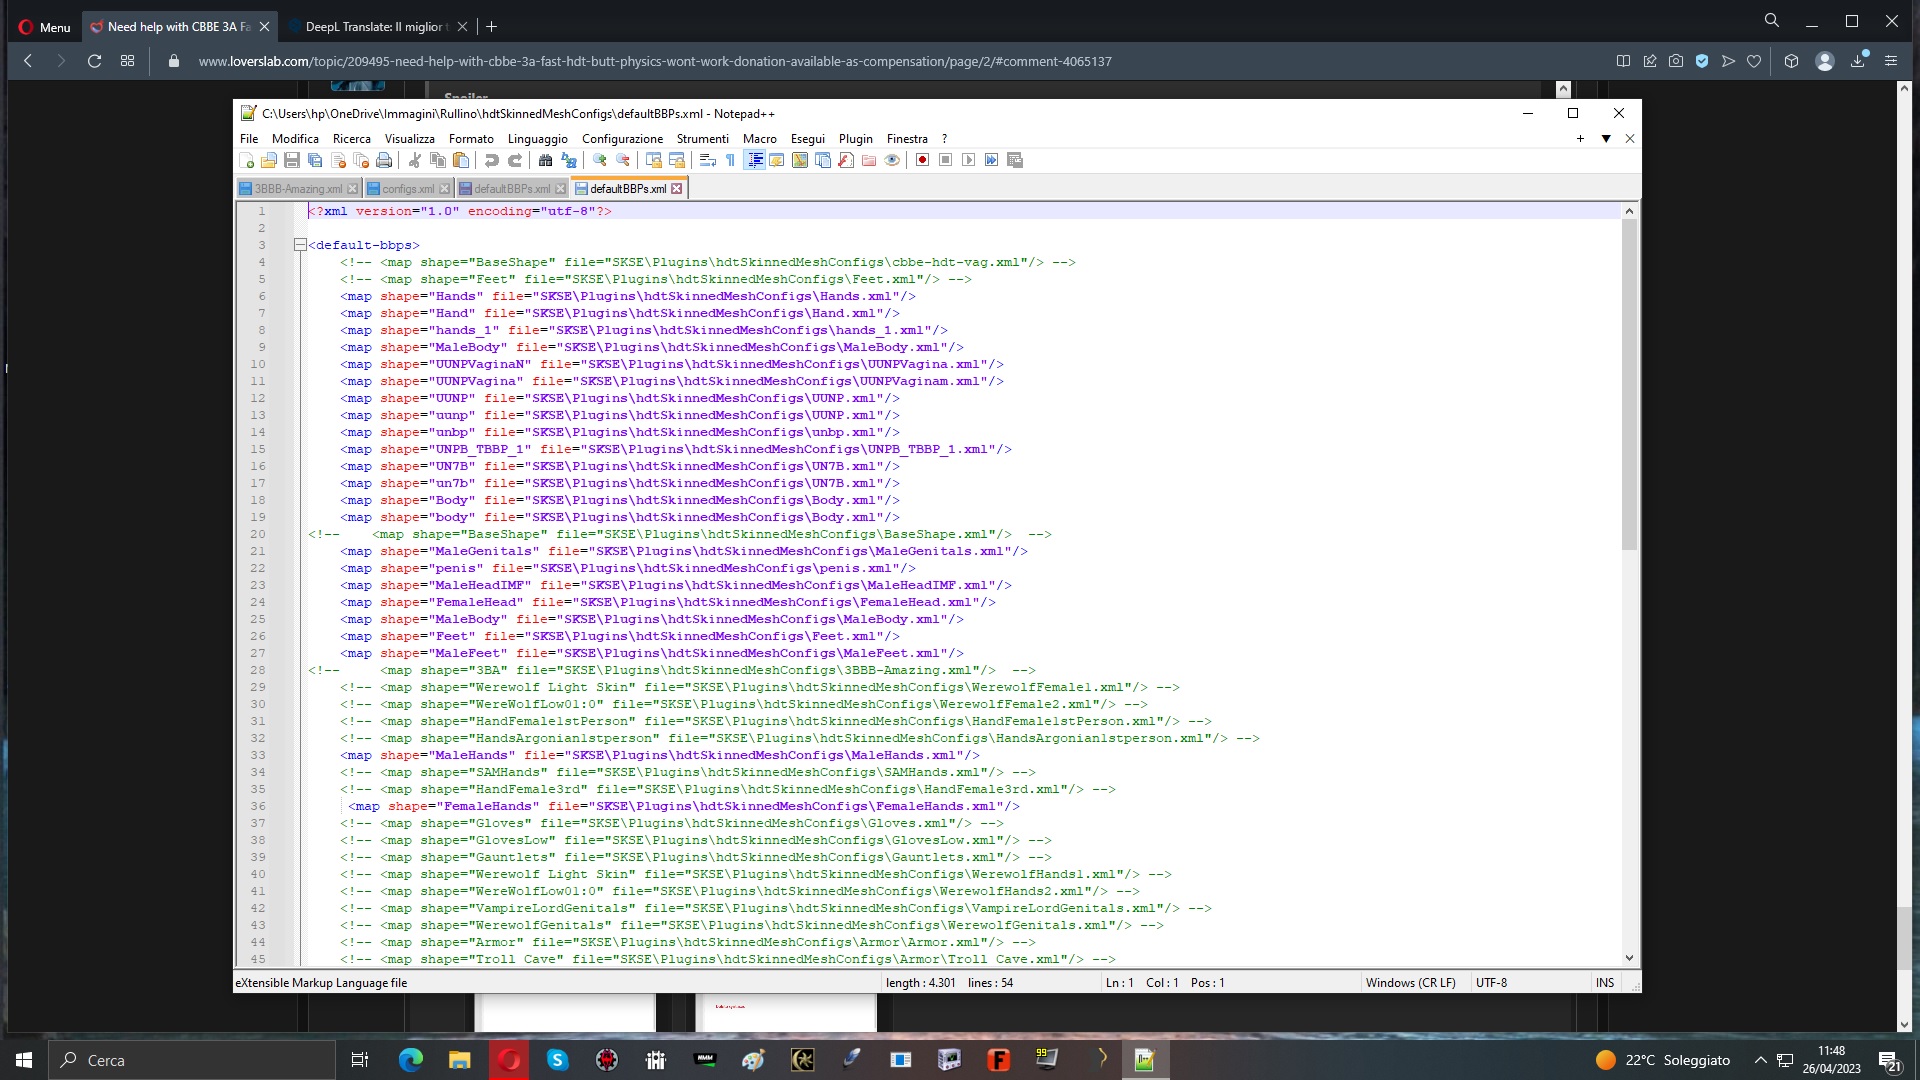The image size is (1920, 1080).
Task: Open the Visualizza menu
Action: (409, 139)
